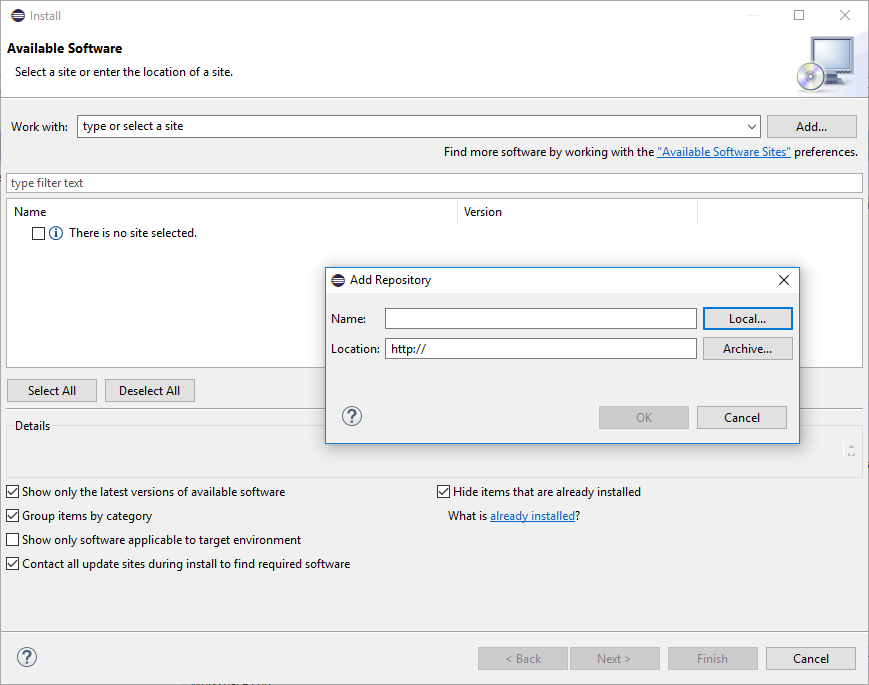Close the Add Repository dialog with X
This screenshot has width=869, height=685.
pyautogui.click(x=784, y=280)
